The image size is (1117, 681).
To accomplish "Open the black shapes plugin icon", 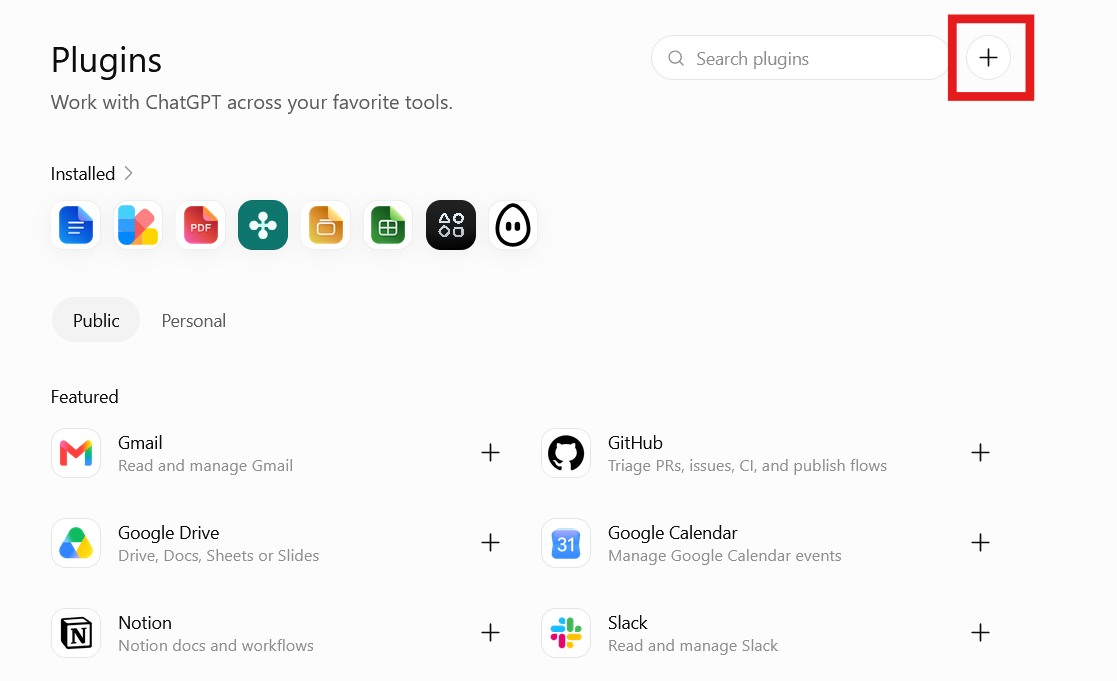I will [x=451, y=225].
